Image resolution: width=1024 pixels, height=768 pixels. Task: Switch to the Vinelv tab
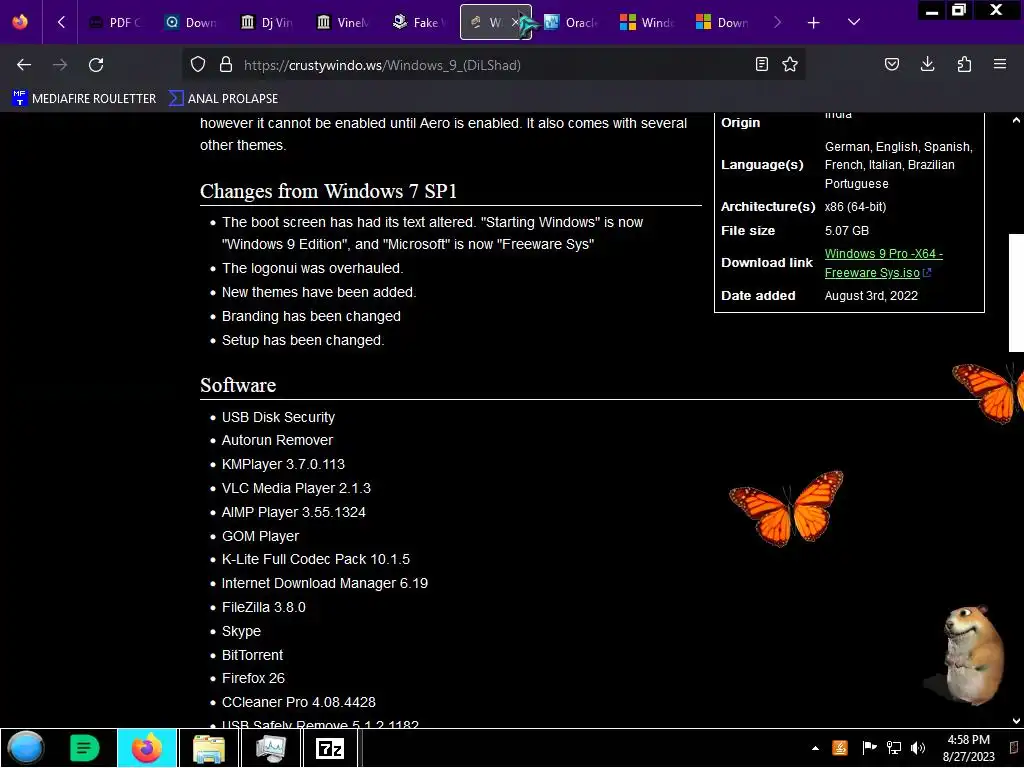click(x=343, y=23)
